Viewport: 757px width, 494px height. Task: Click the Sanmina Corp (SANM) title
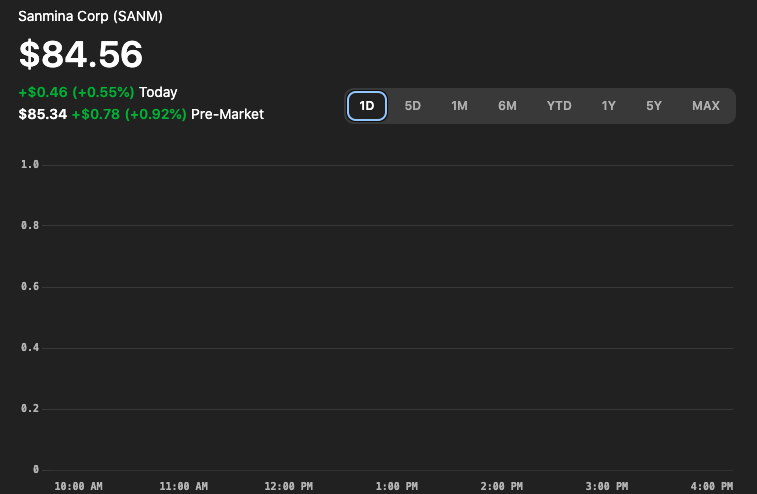(x=90, y=16)
